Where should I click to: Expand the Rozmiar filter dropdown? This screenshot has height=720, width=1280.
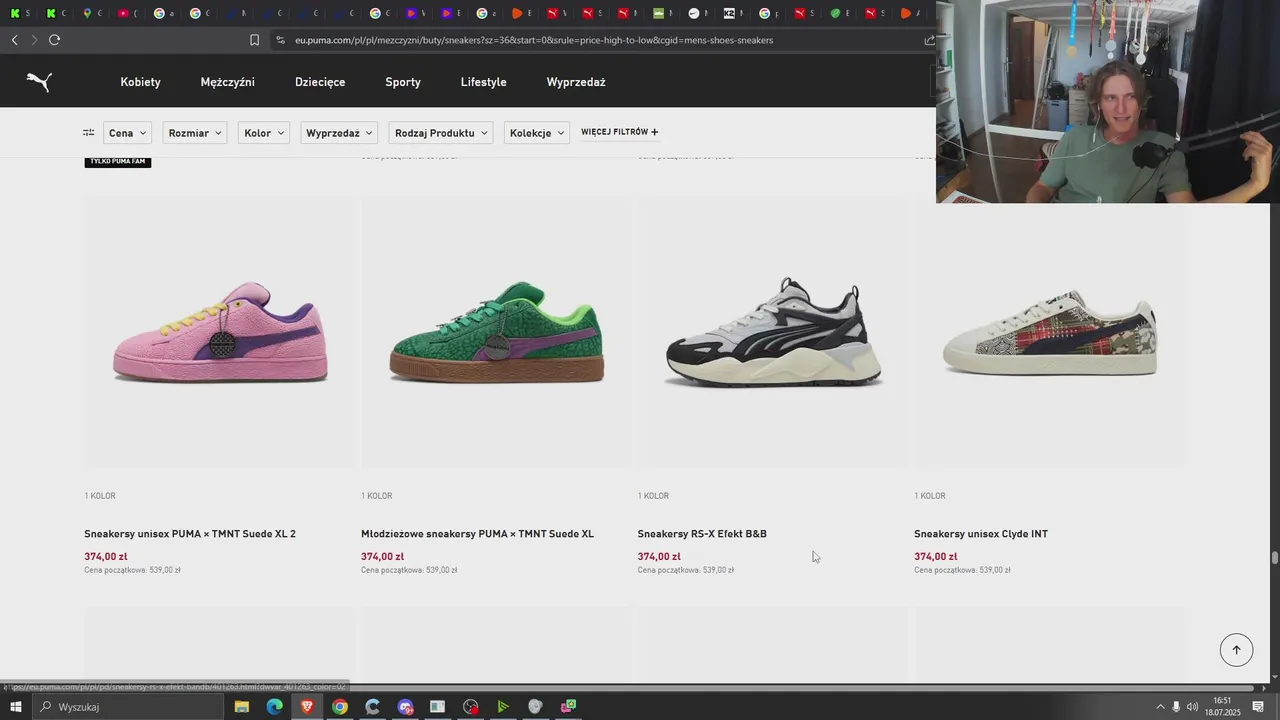[195, 133]
